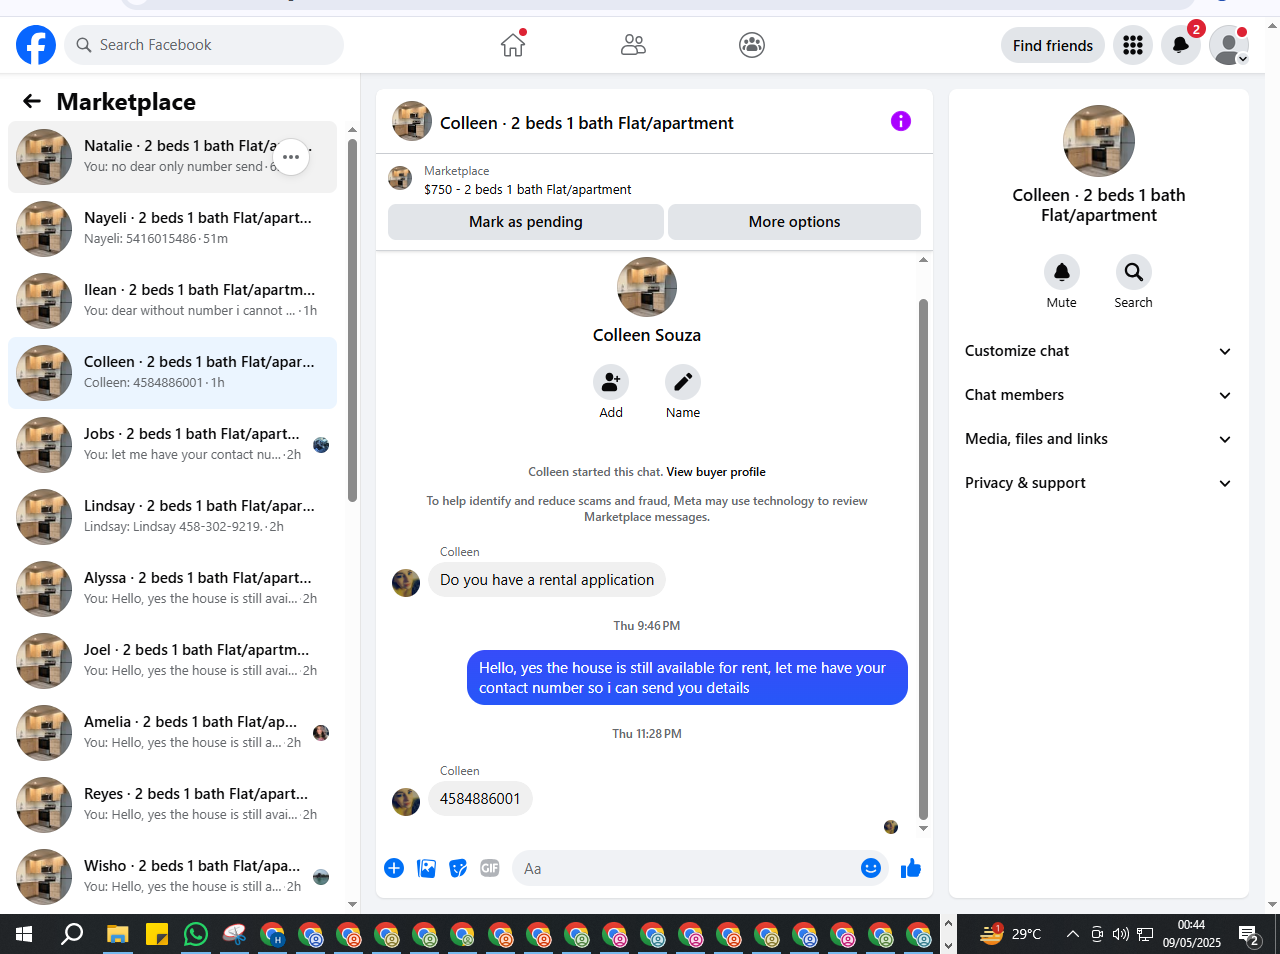1280x954 pixels.
Task: Open Jobs conversation
Action: point(172,445)
